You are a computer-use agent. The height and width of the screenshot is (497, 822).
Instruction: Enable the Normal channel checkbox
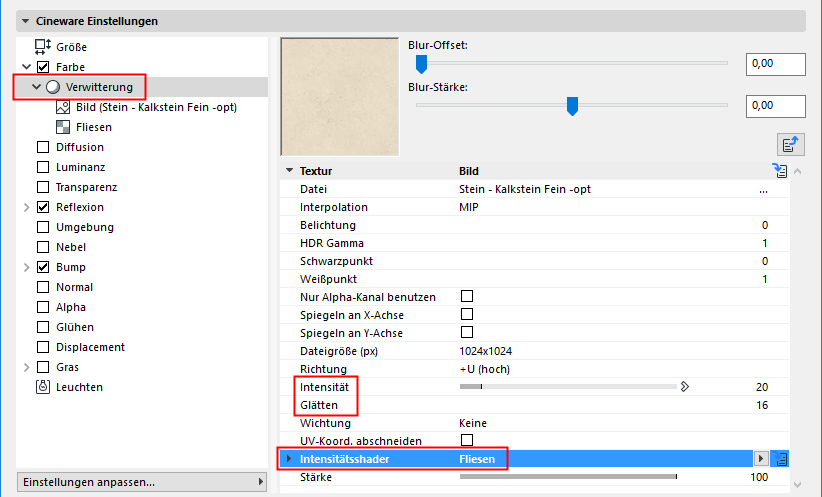[x=43, y=287]
